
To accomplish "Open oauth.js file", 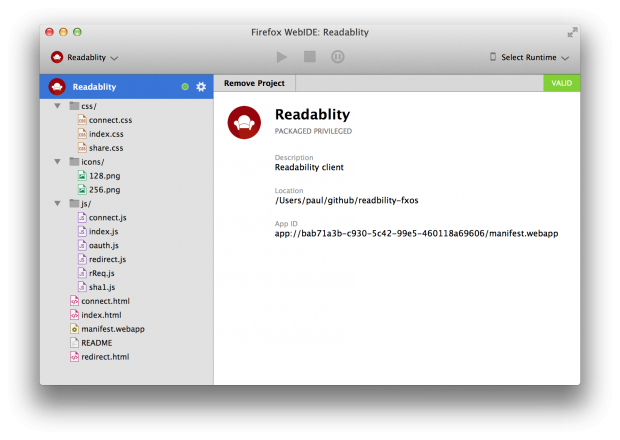I will pos(104,245).
